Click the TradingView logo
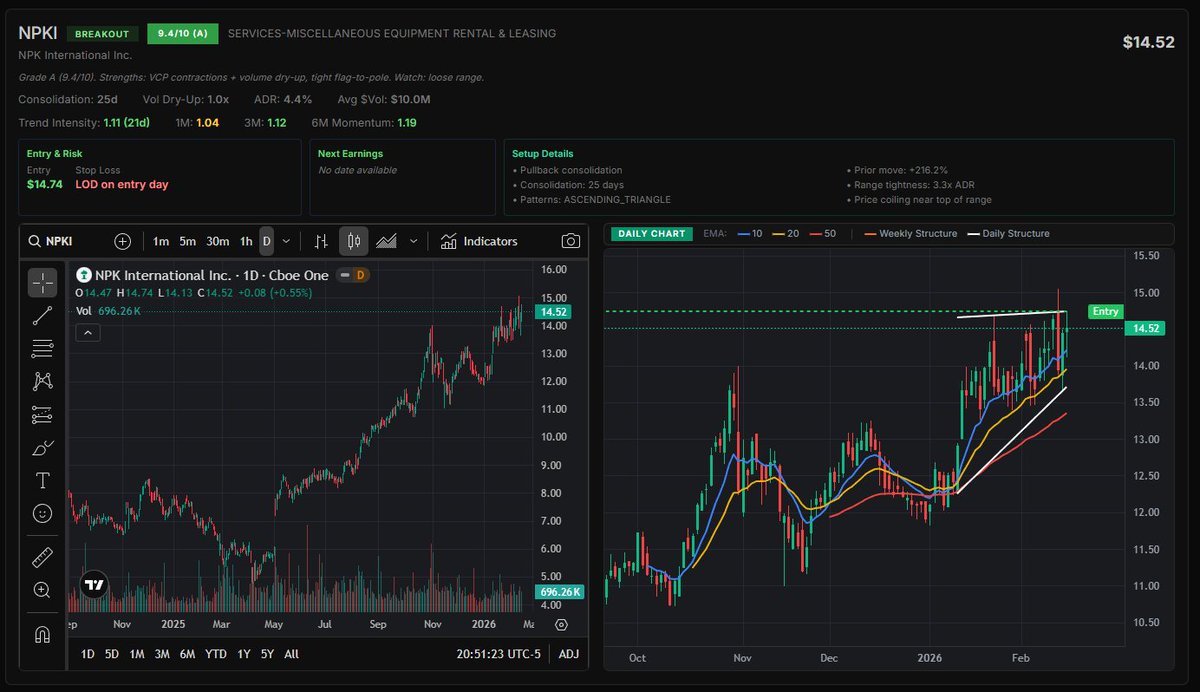1200x692 pixels. (94, 585)
